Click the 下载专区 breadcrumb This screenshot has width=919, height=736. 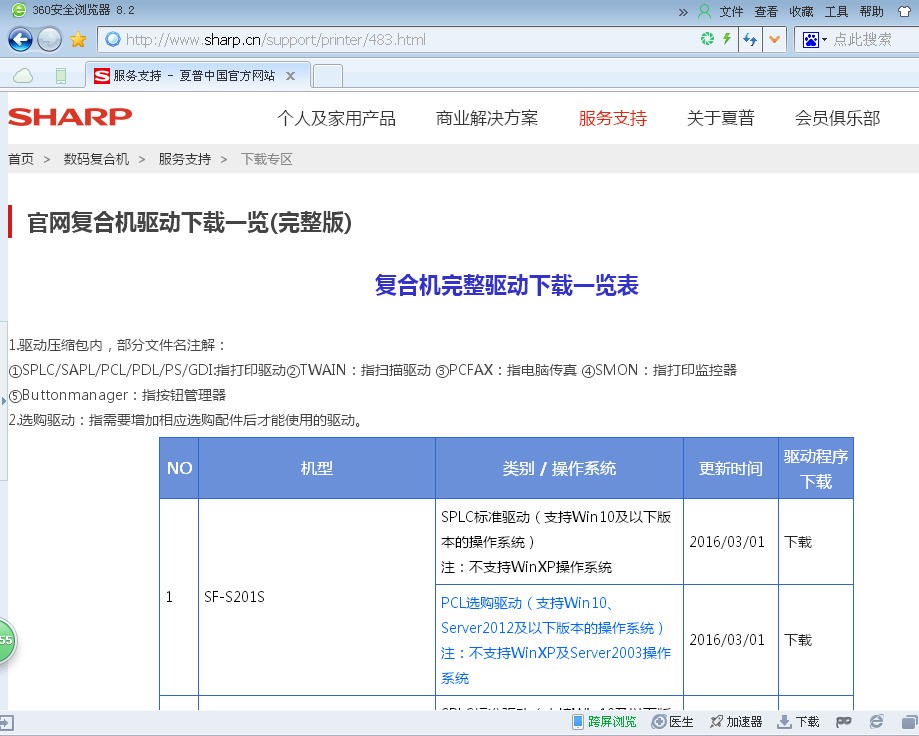click(267, 159)
